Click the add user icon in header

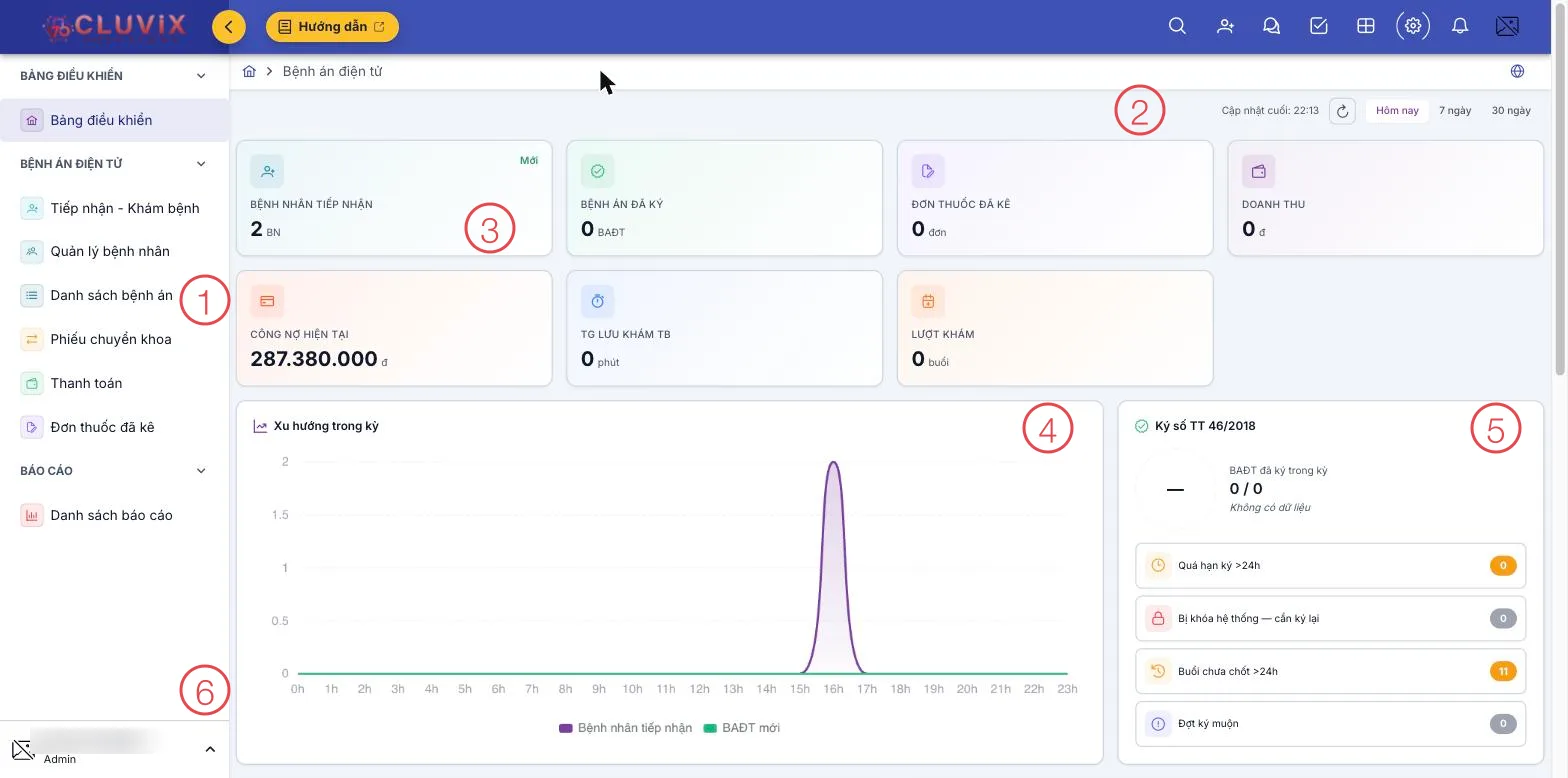1225,27
